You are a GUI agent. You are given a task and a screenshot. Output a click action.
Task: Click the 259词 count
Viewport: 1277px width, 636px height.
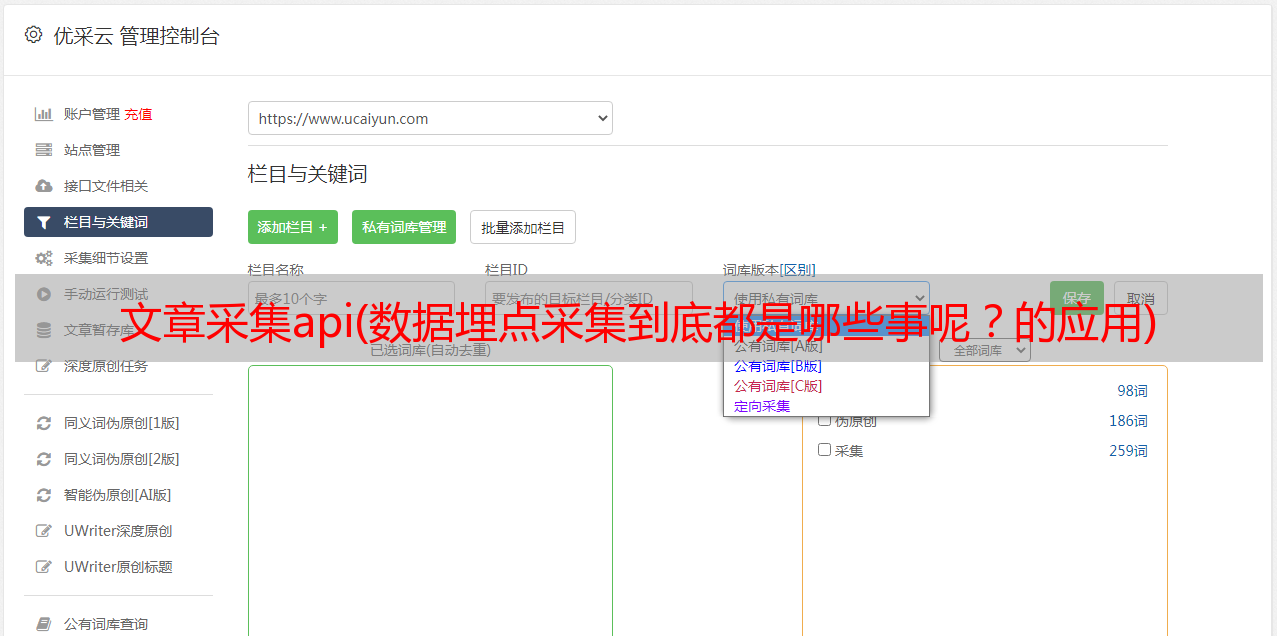1128,451
